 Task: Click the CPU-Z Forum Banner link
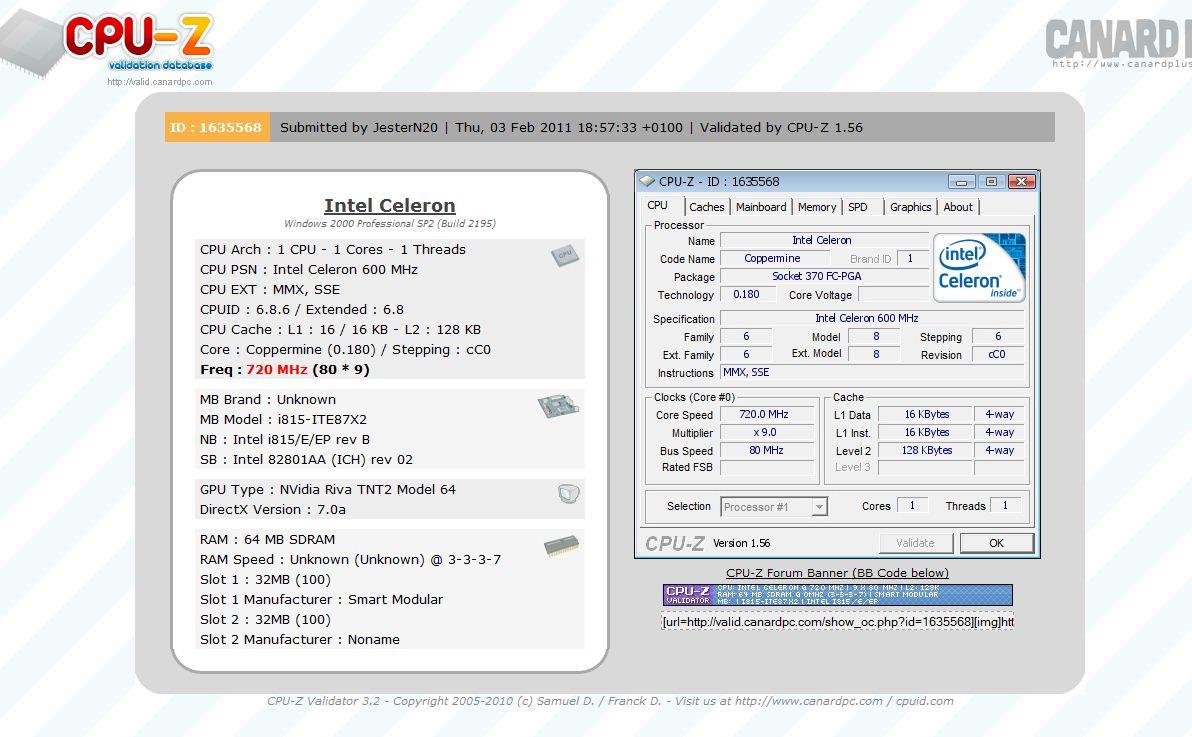[x=837, y=573]
